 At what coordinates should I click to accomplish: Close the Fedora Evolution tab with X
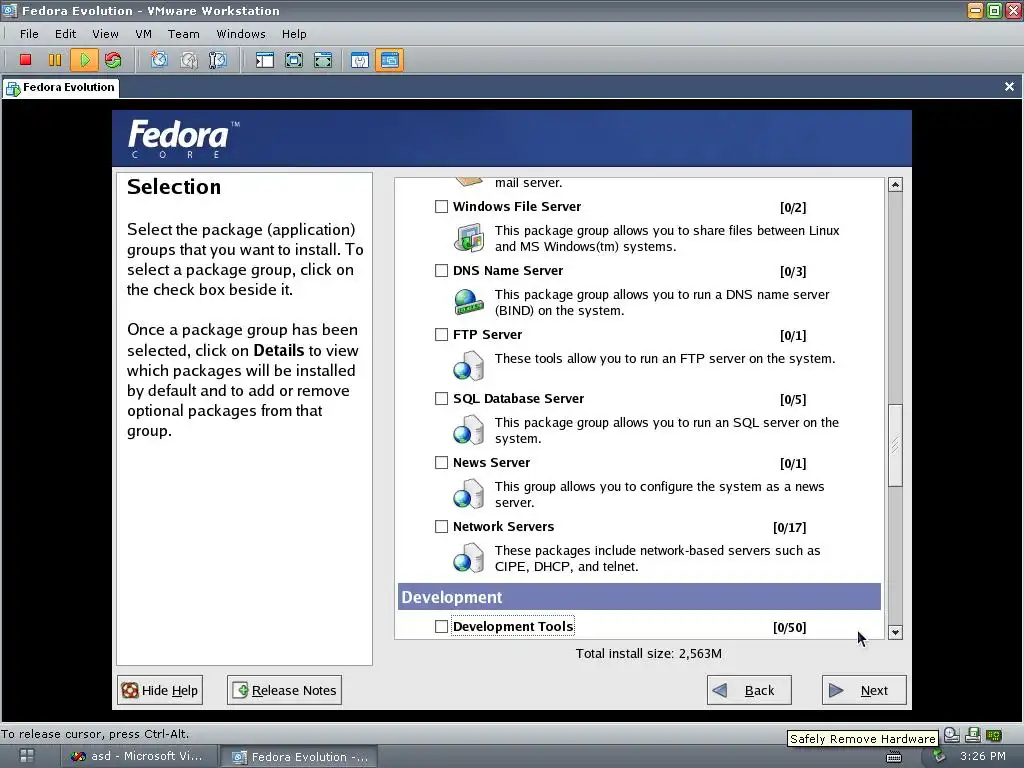(1009, 86)
